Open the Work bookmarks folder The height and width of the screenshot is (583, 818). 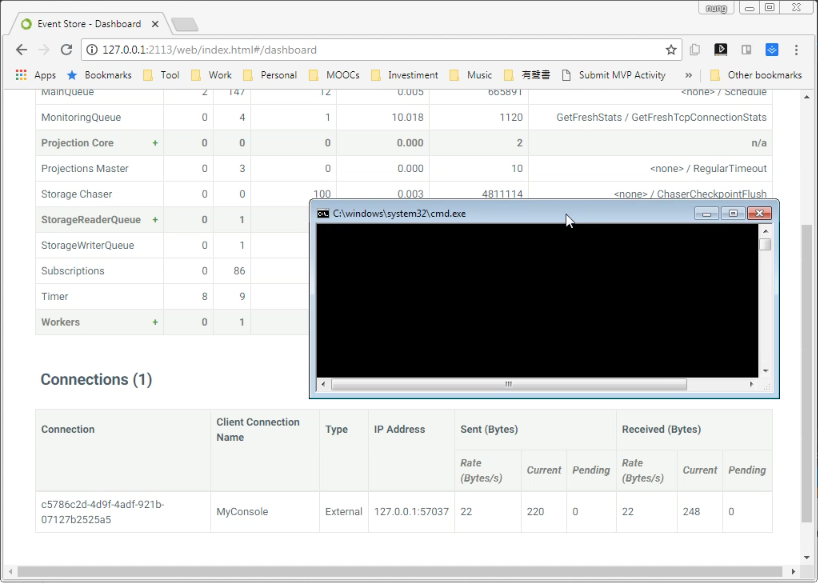[x=211, y=75]
